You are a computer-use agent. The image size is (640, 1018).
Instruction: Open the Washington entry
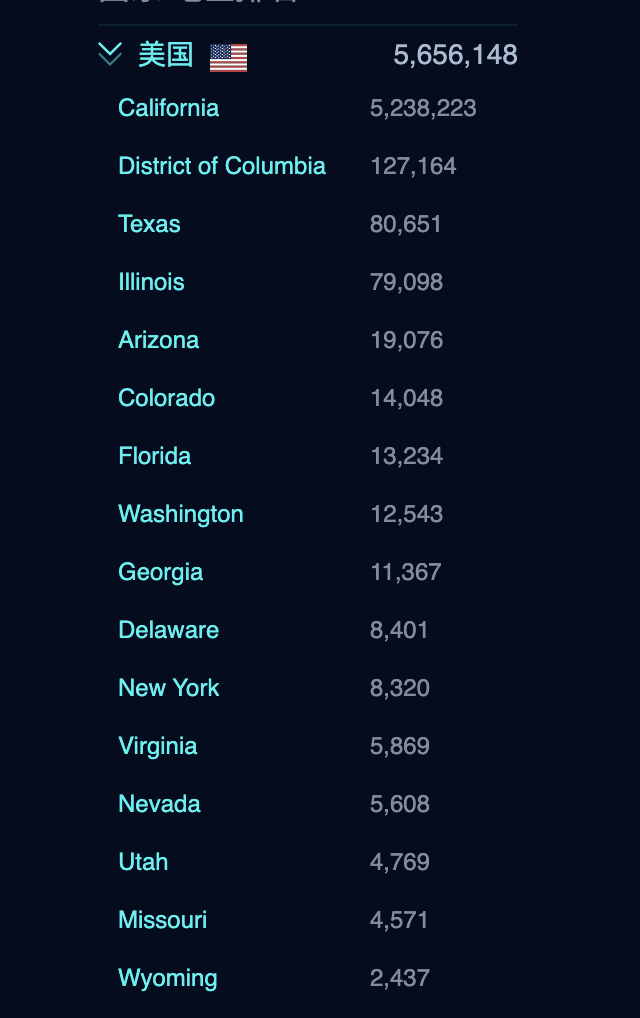pyautogui.click(x=180, y=514)
